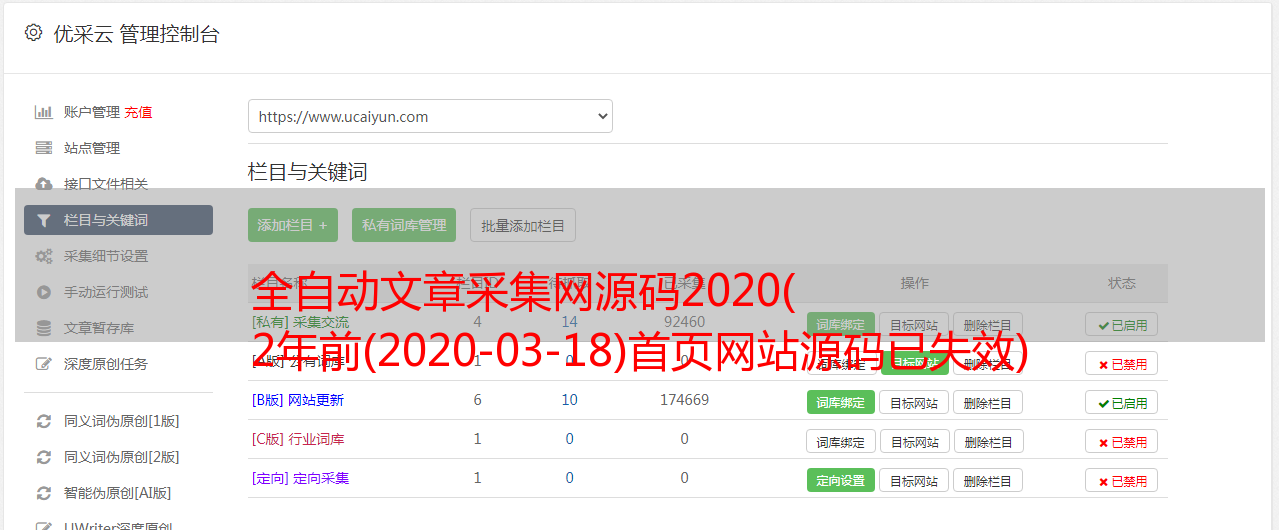Click the 14 count in 采集交流 row
The height and width of the screenshot is (530, 1279).
569,322
